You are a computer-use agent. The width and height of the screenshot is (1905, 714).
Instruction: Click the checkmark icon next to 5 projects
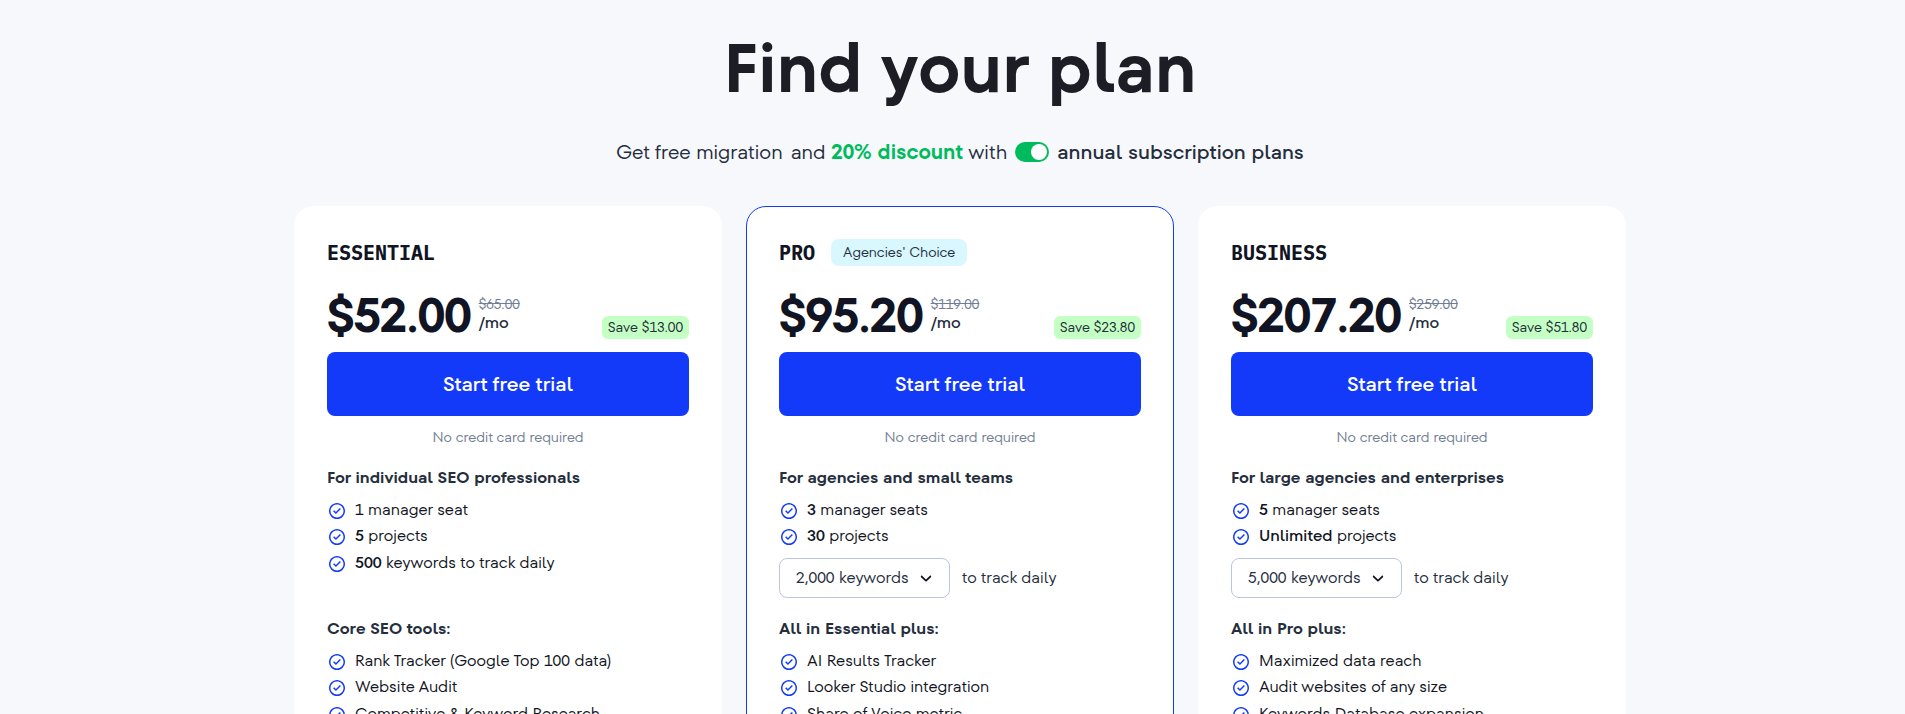337,537
